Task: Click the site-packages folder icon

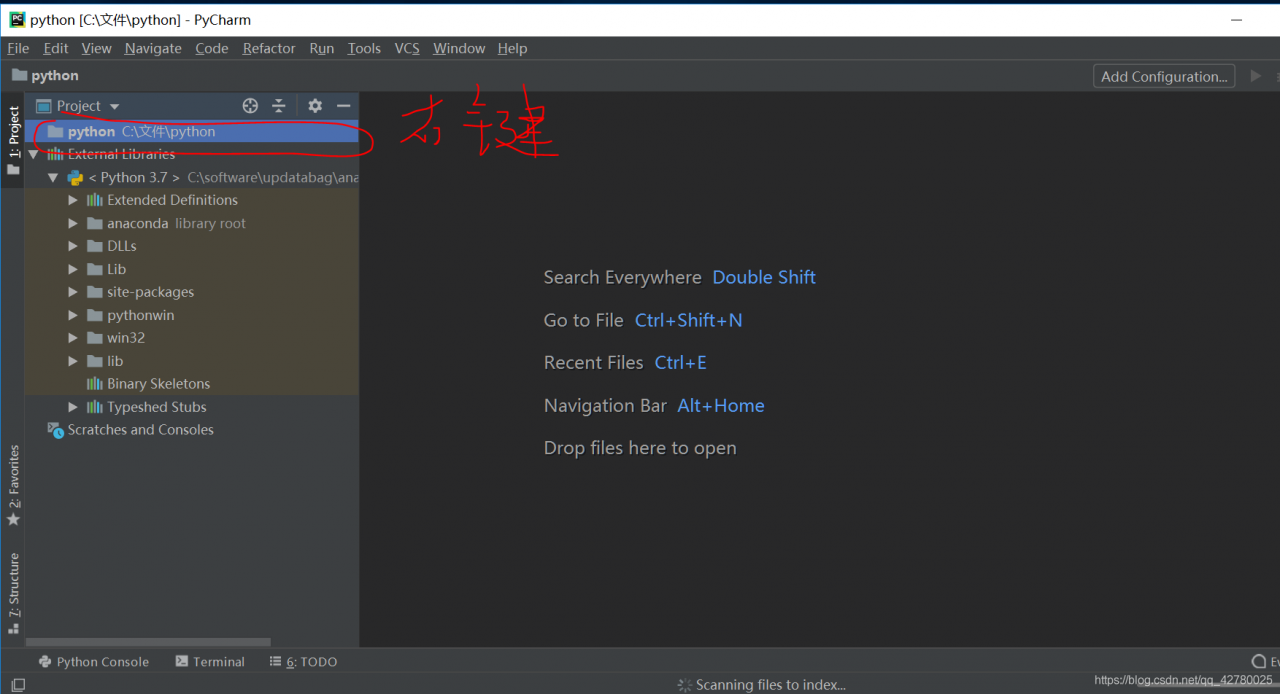Action: (95, 292)
